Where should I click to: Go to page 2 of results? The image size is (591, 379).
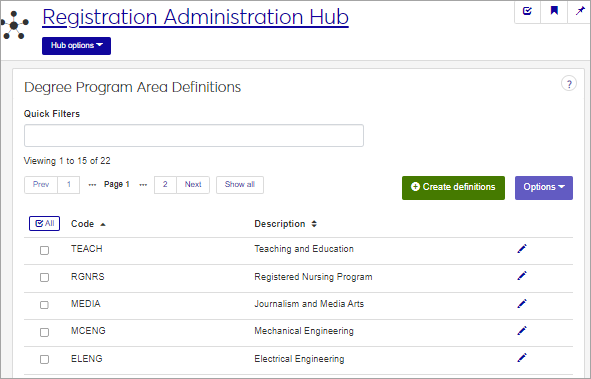point(165,185)
